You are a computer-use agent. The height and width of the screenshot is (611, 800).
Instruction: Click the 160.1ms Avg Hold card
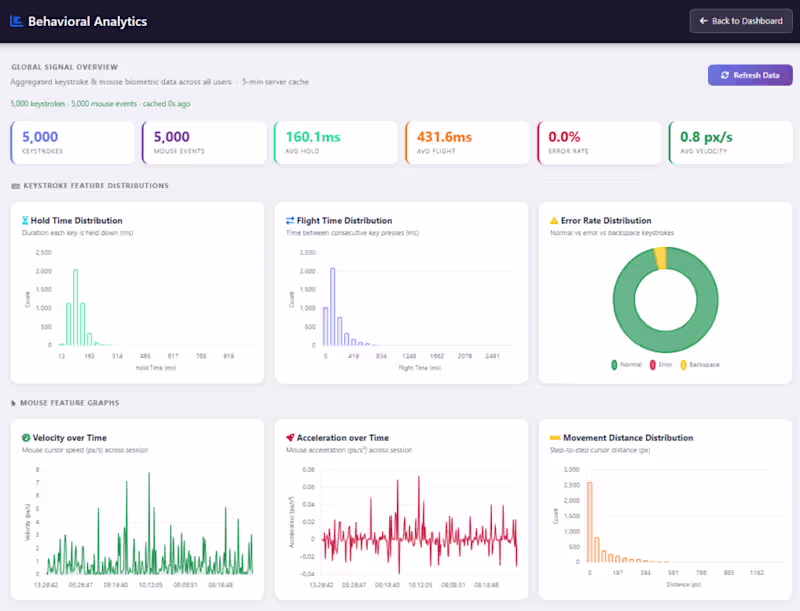pyautogui.click(x=336, y=143)
